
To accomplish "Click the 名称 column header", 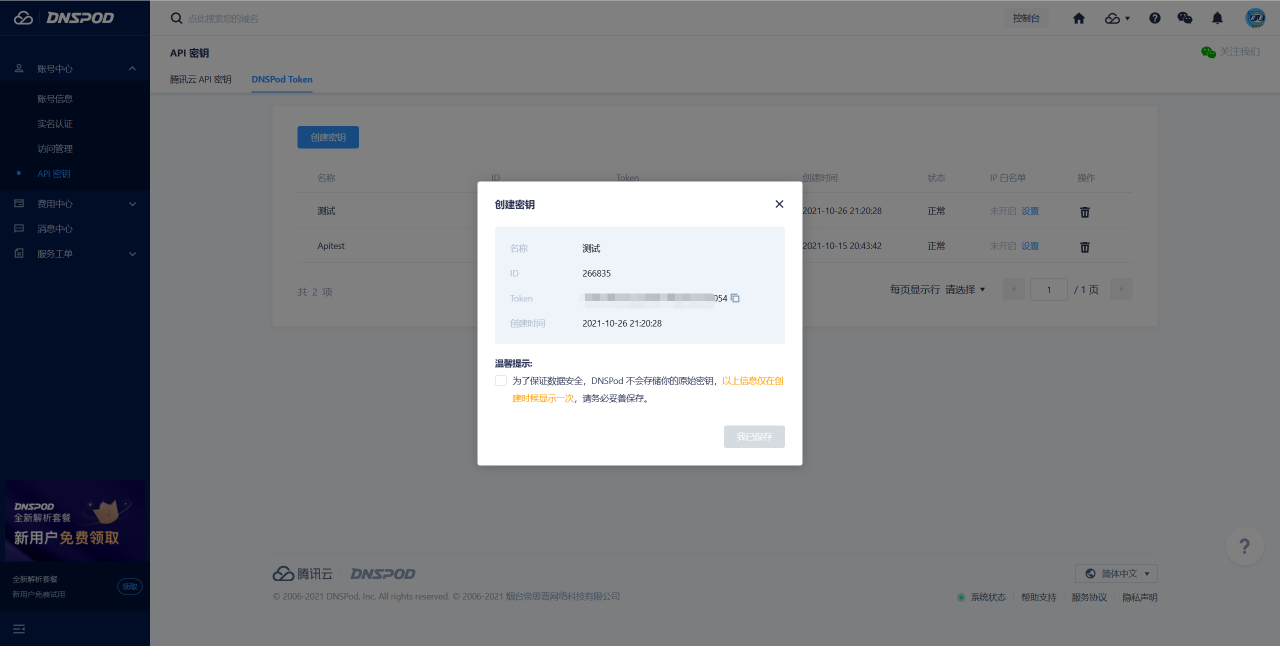I will pyautogui.click(x=326, y=178).
